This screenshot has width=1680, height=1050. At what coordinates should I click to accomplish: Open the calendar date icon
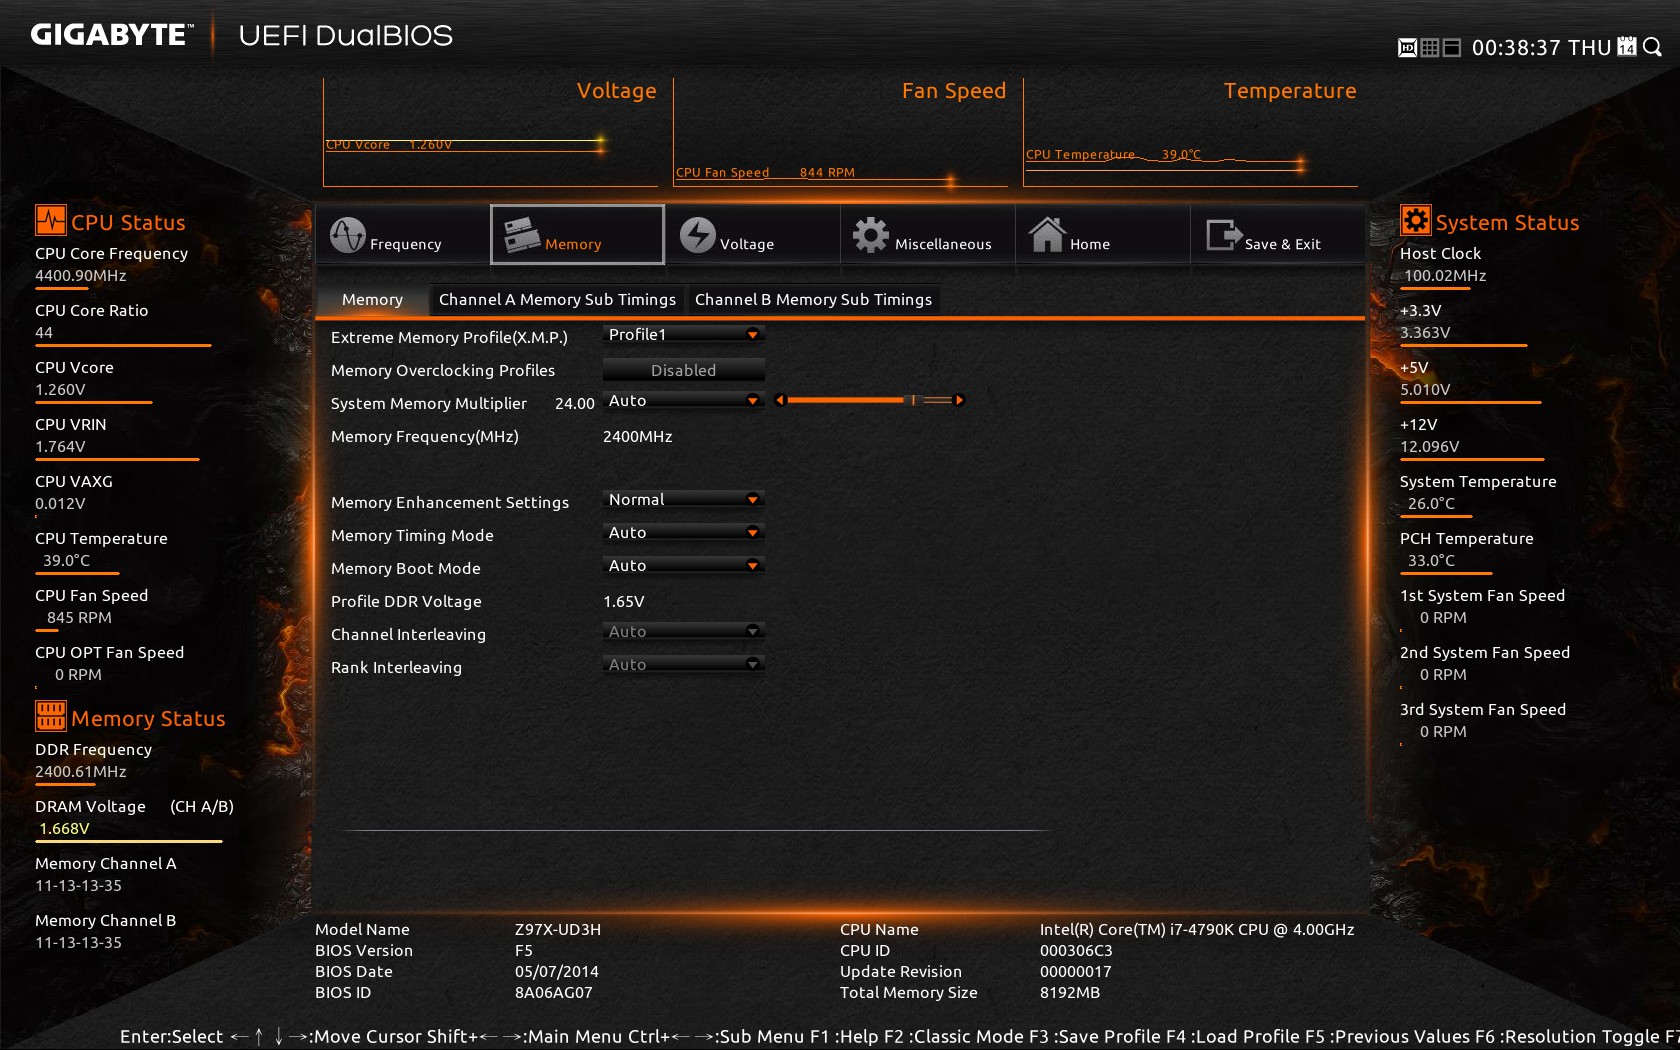1627,47
